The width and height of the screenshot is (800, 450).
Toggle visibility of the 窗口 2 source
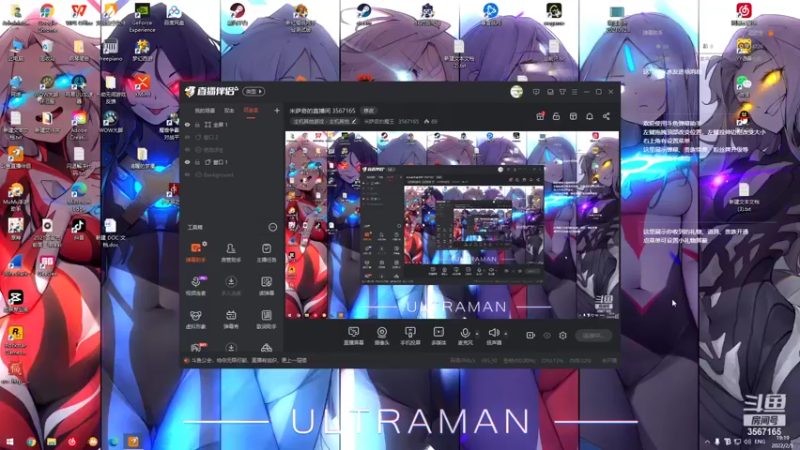pyautogui.click(x=187, y=137)
